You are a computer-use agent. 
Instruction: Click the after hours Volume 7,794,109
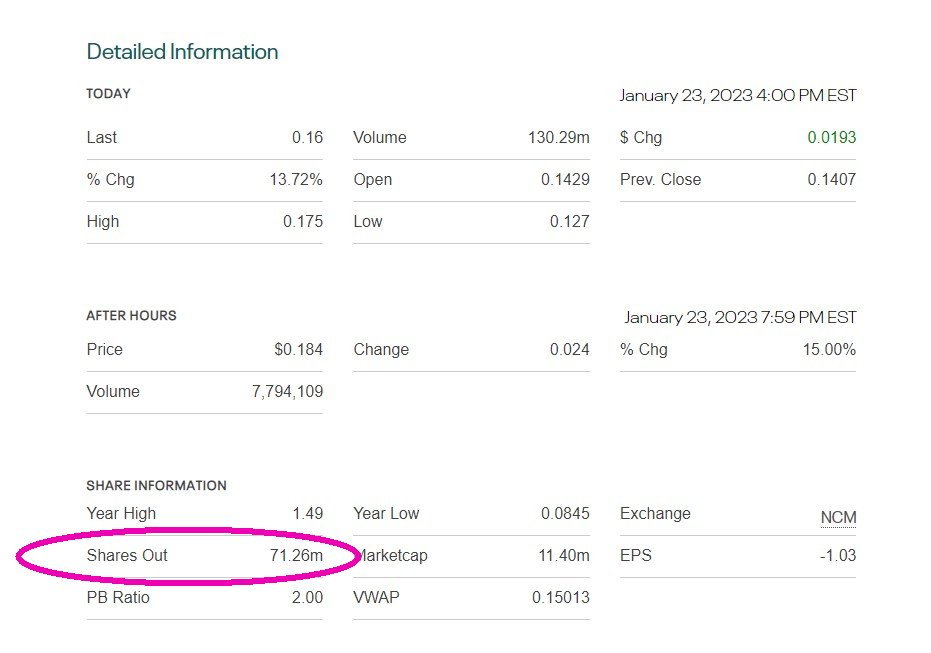coord(287,392)
